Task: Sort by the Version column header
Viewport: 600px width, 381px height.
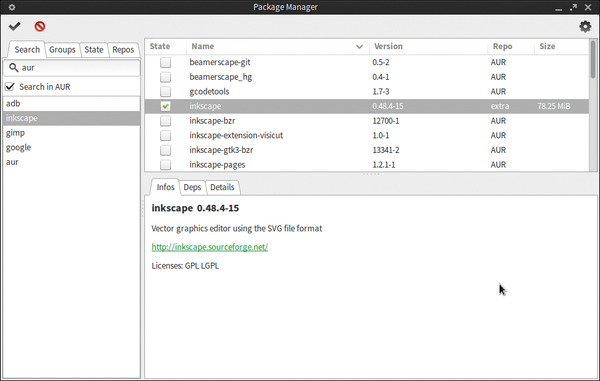Action: (x=428, y=46)
